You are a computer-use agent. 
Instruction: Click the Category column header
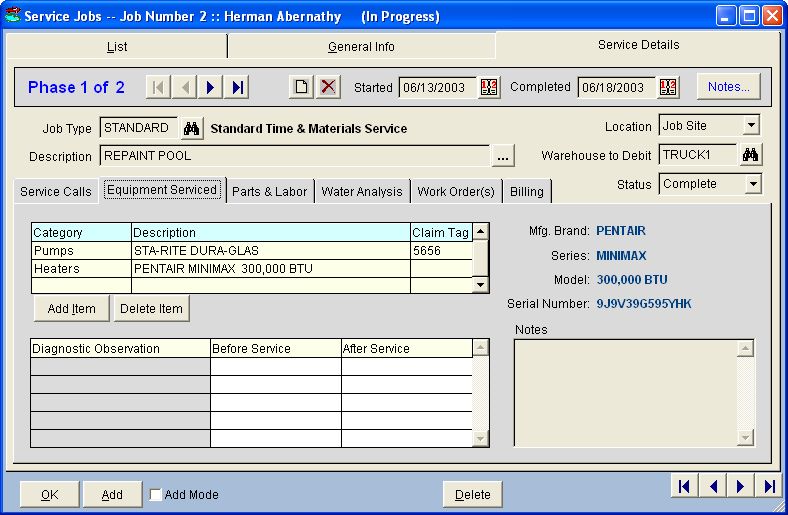pos(81,233)
